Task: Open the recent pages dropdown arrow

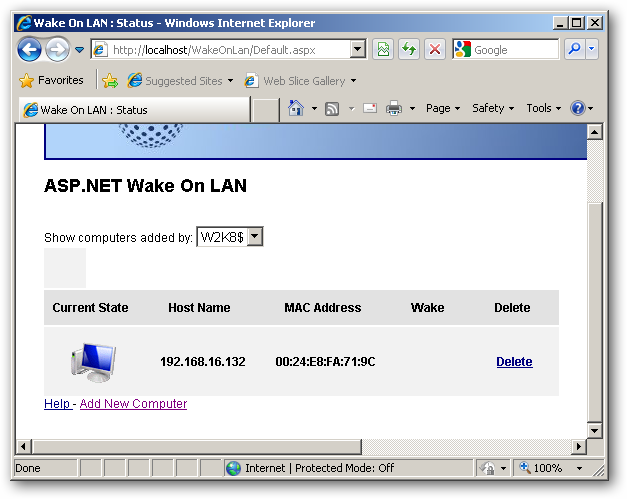Action: (x=80, y=50)
